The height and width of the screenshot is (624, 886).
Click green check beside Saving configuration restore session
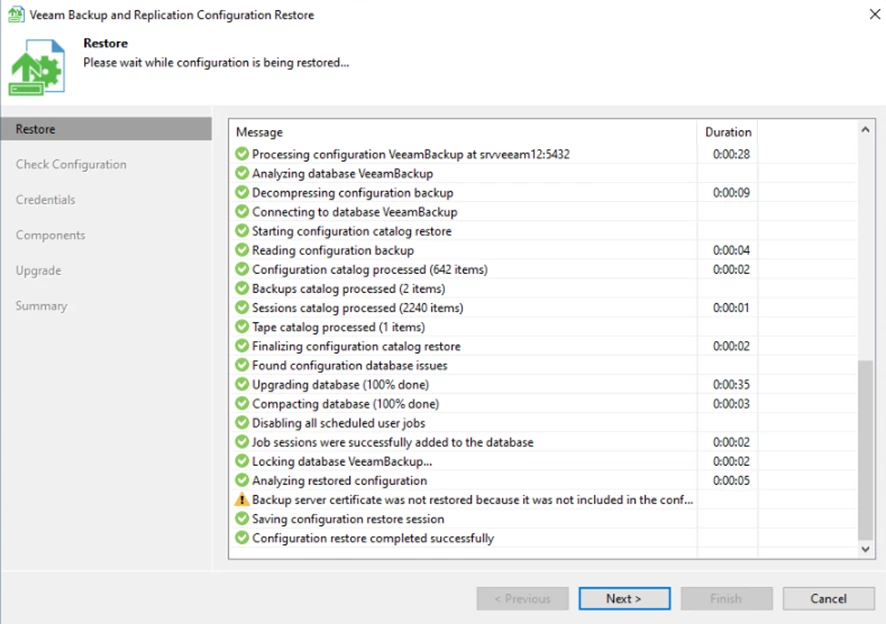242,519
